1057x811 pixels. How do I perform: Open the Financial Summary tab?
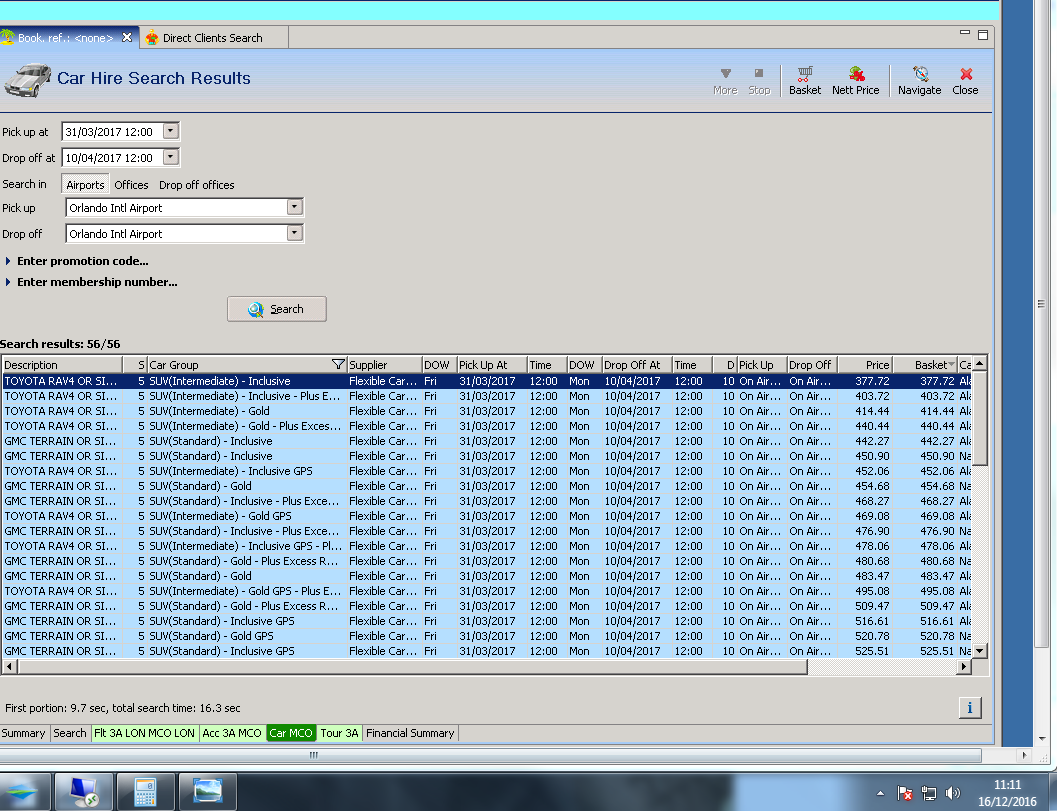[x=410, y=733]
